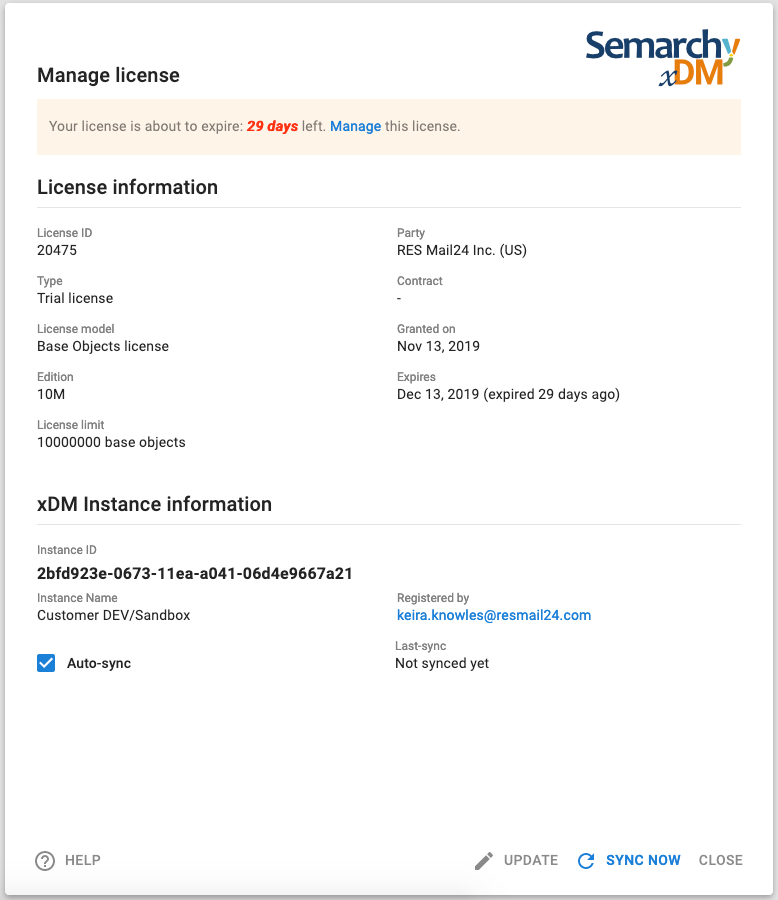The width and height of the screenshot is (778, 900).
Task: Click the HELP button label
Action: pyautogui.click(x=83, y=860)
